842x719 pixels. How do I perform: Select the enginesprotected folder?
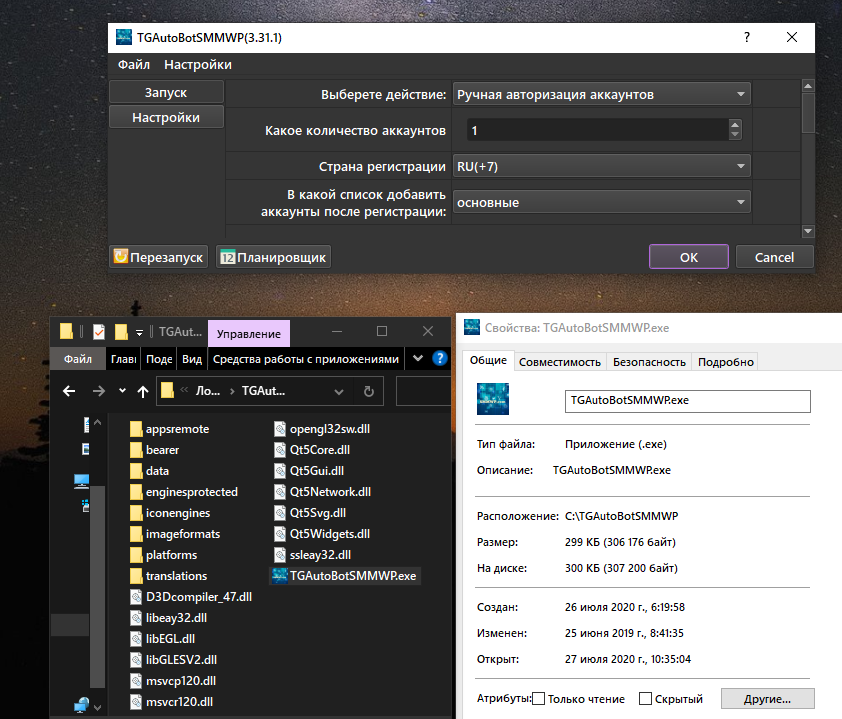coord(184,492)
